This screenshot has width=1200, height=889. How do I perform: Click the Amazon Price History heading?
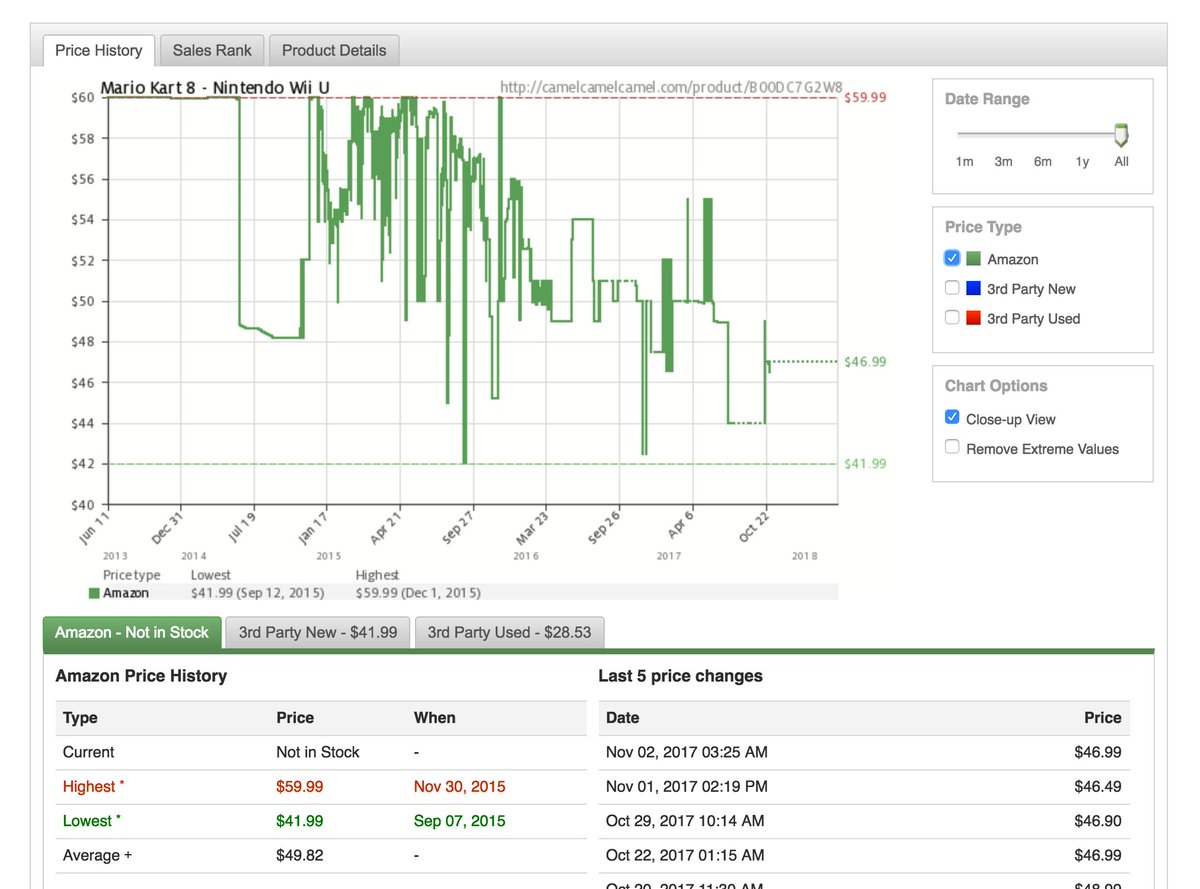(x=141, y=676)
